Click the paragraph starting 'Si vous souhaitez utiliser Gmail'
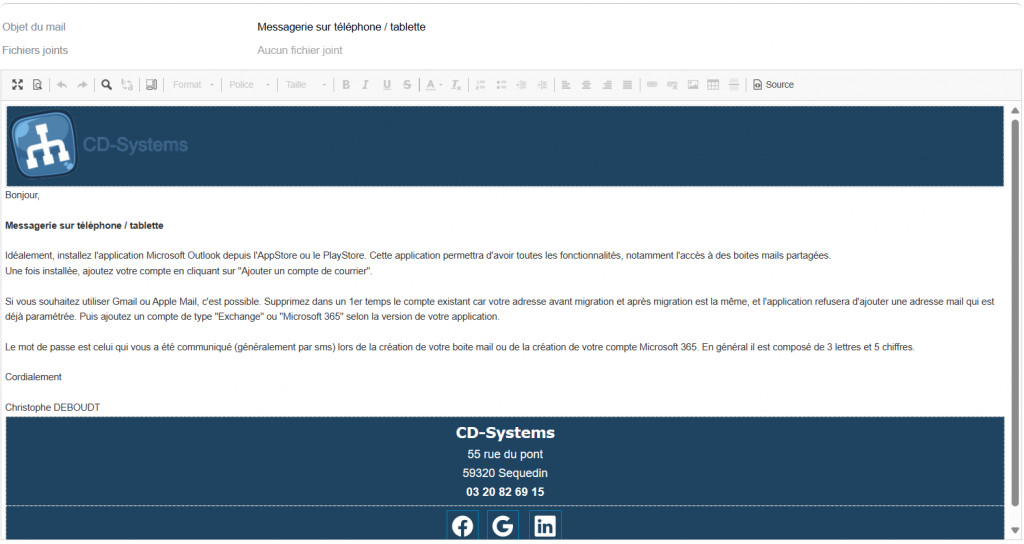 (500, 309)
